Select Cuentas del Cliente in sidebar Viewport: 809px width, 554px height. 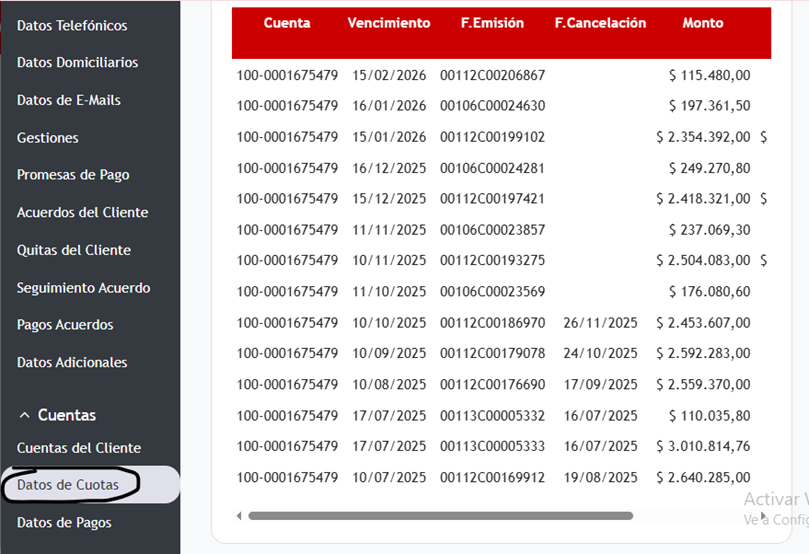[x=79, y=448]
